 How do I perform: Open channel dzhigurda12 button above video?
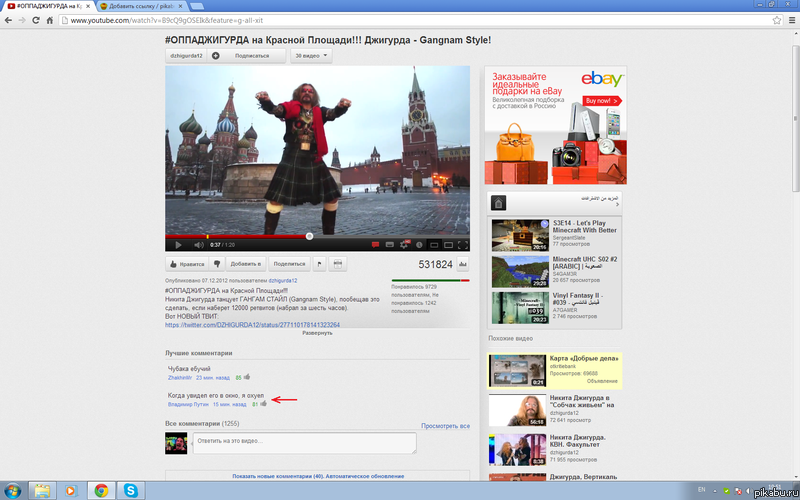186,56
